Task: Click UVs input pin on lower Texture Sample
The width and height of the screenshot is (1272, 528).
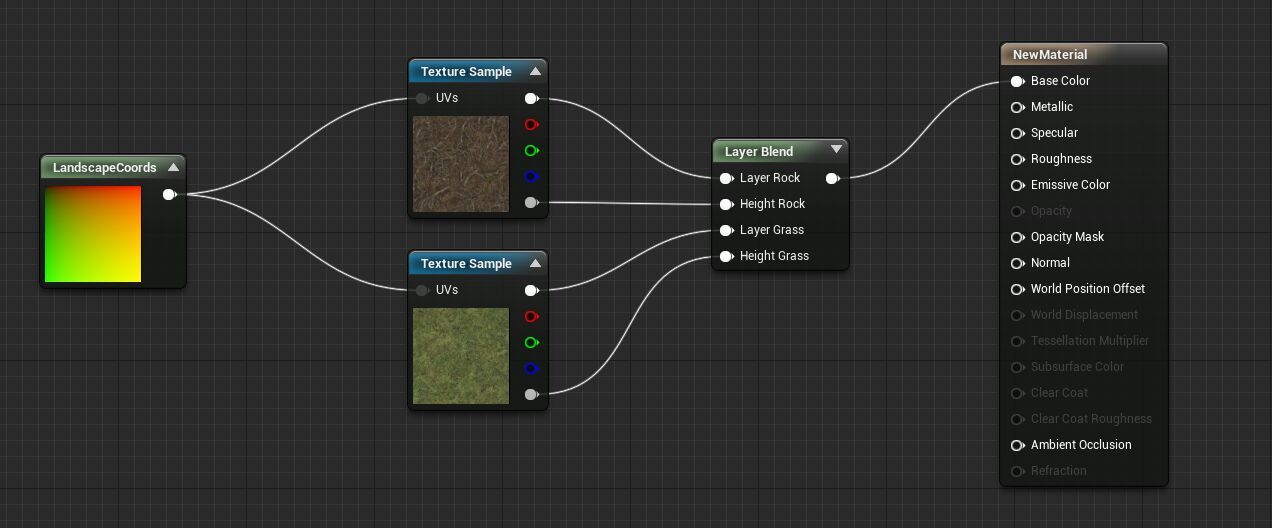Action: [422, 290]
